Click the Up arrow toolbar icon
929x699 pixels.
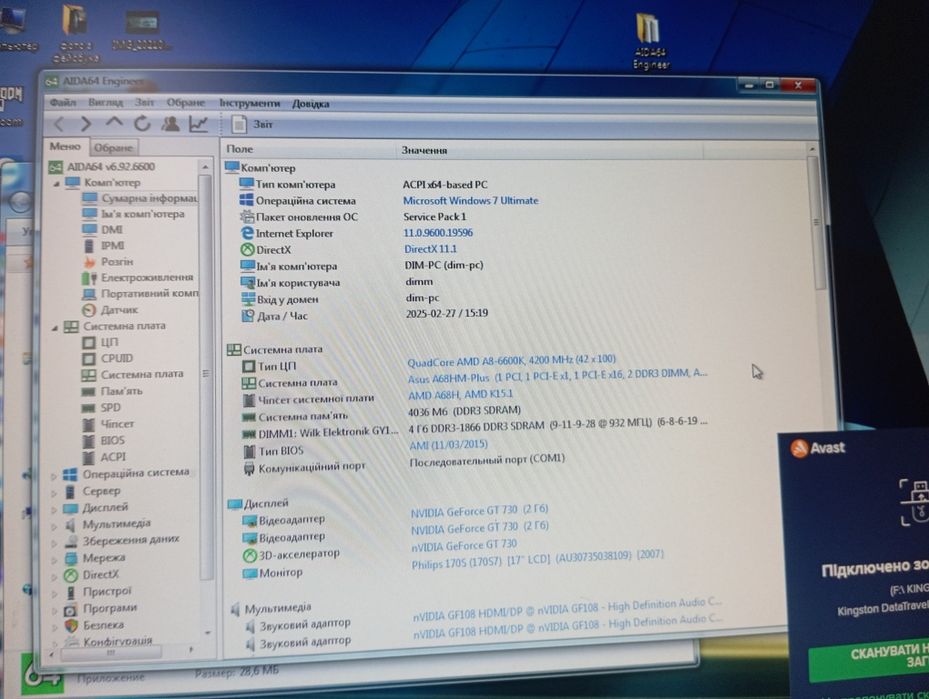click(114, 123)
